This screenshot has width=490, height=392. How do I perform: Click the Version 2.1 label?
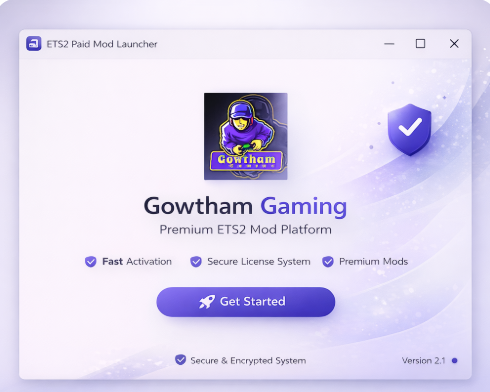pyautogui.click(x=423, y=360)
